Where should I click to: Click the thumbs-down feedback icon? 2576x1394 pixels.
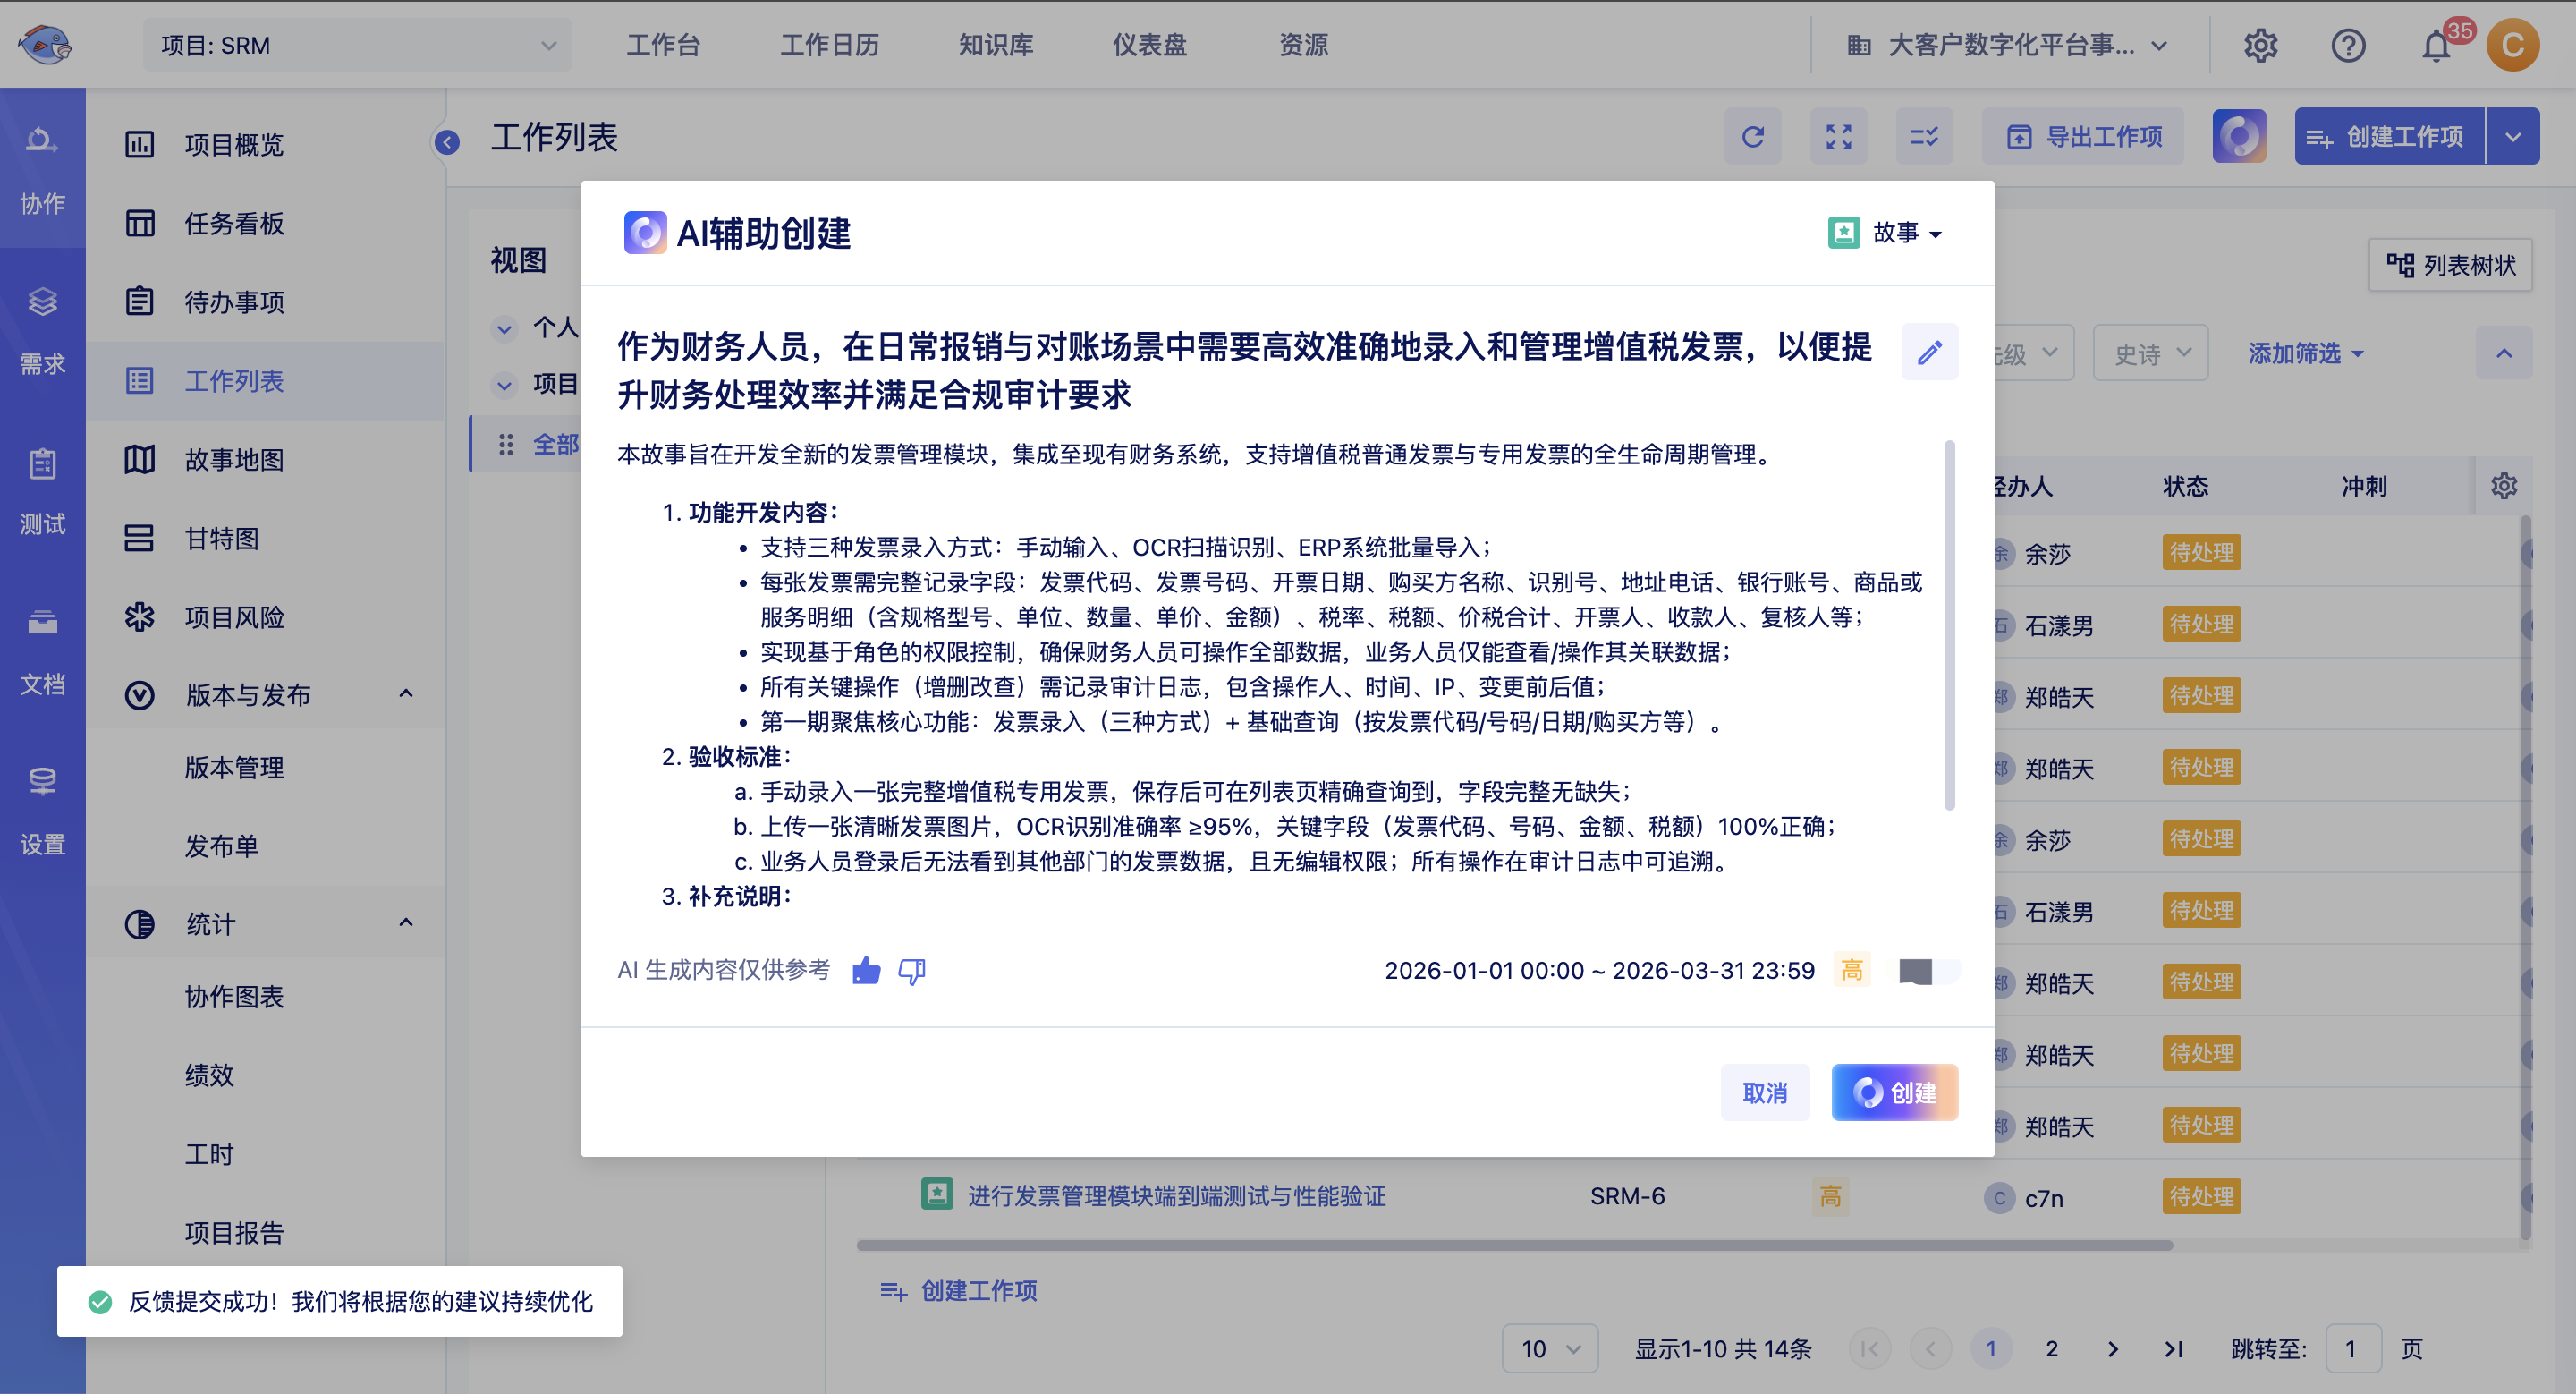pyautogui.click(x=911, y=970)
